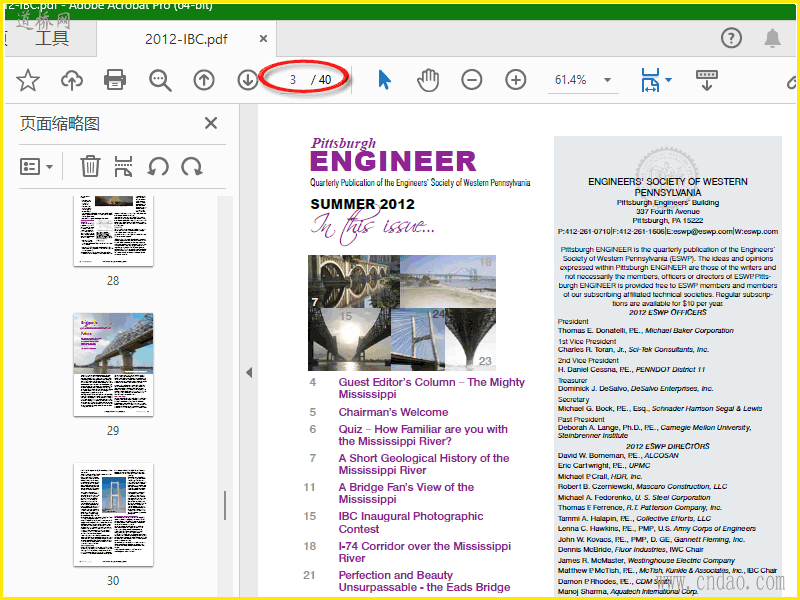Screen dimensions: 800x600
Task: Print the document with printer icon
Action: tap(115, 80)
